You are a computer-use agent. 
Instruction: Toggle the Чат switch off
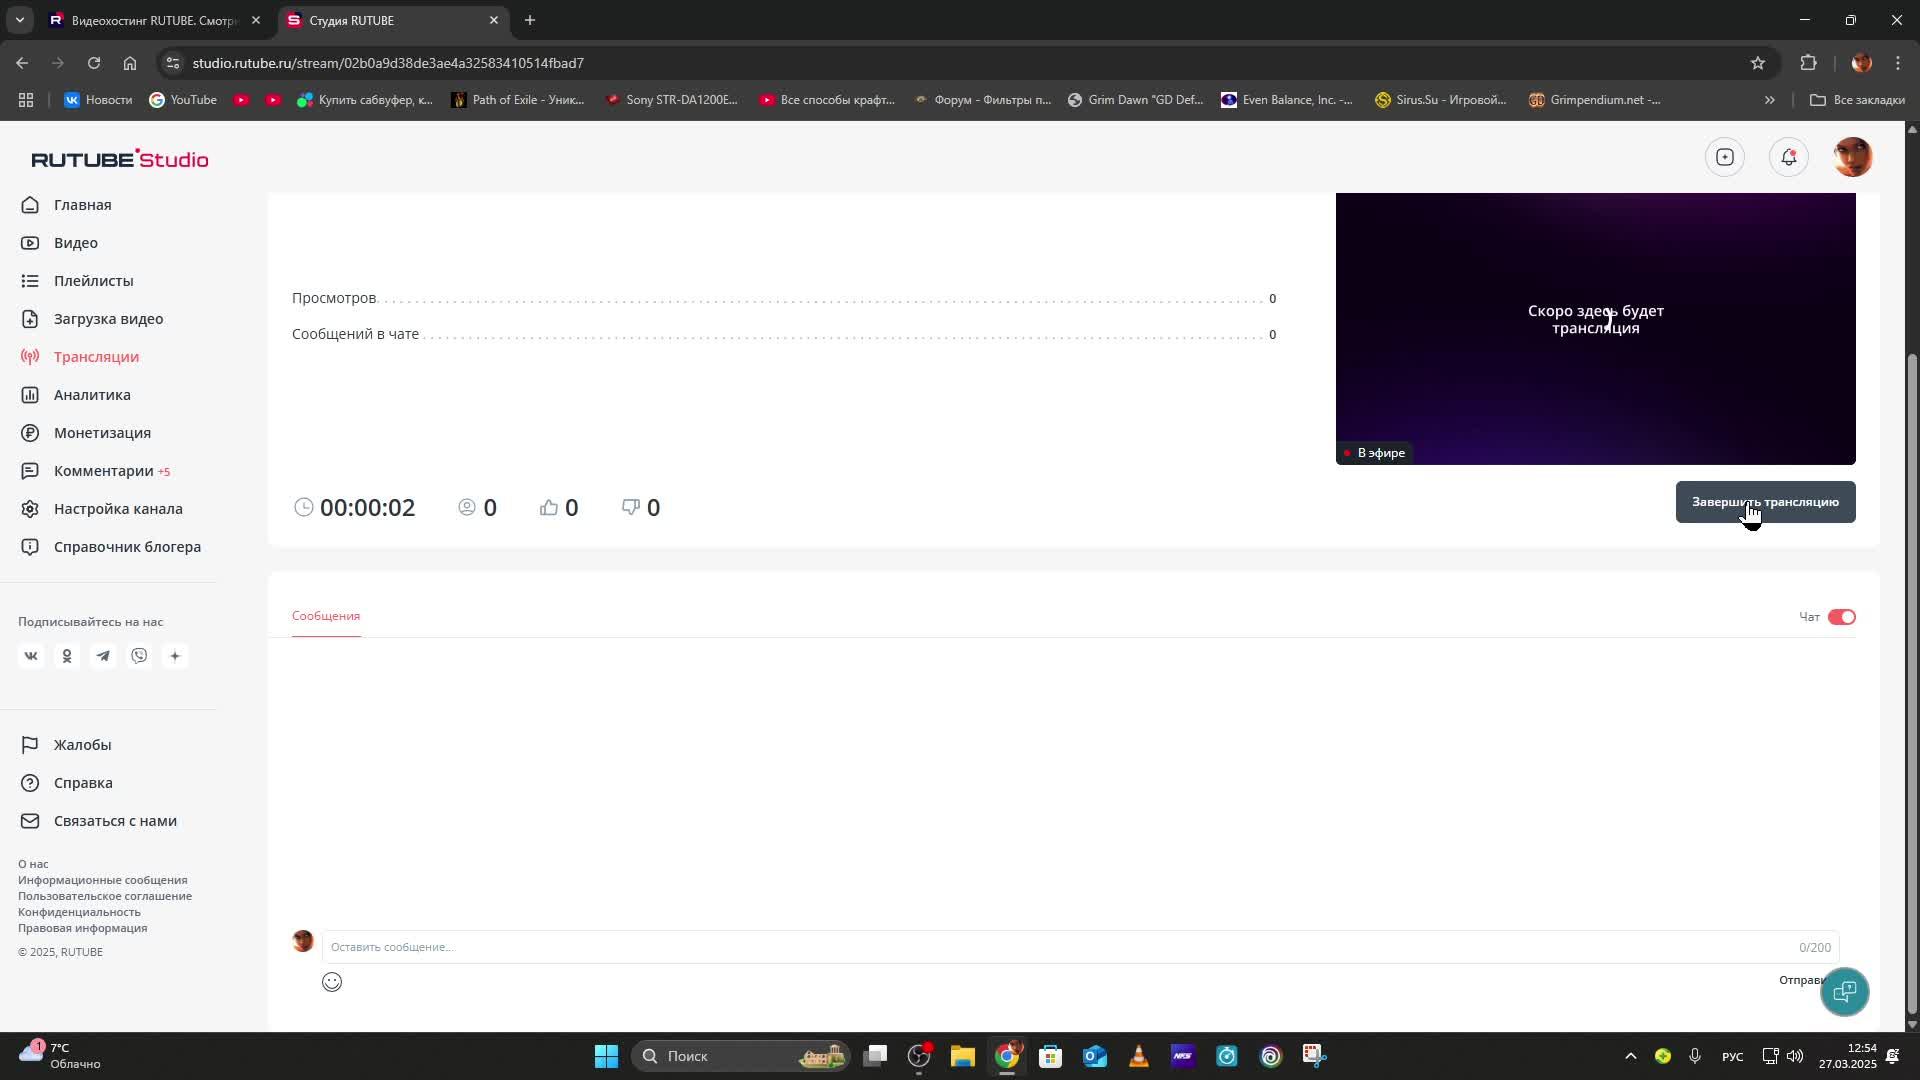pos(1841,617)
